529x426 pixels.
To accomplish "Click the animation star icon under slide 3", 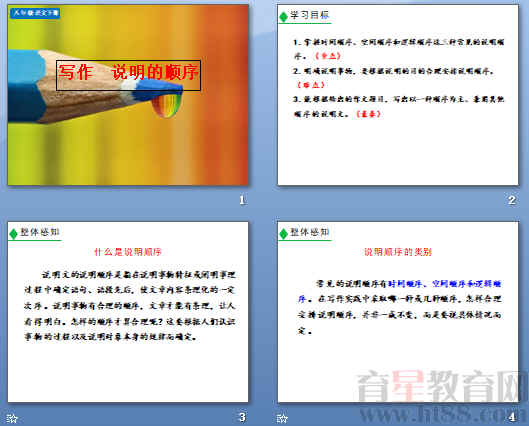I will [x=12, y=419].
